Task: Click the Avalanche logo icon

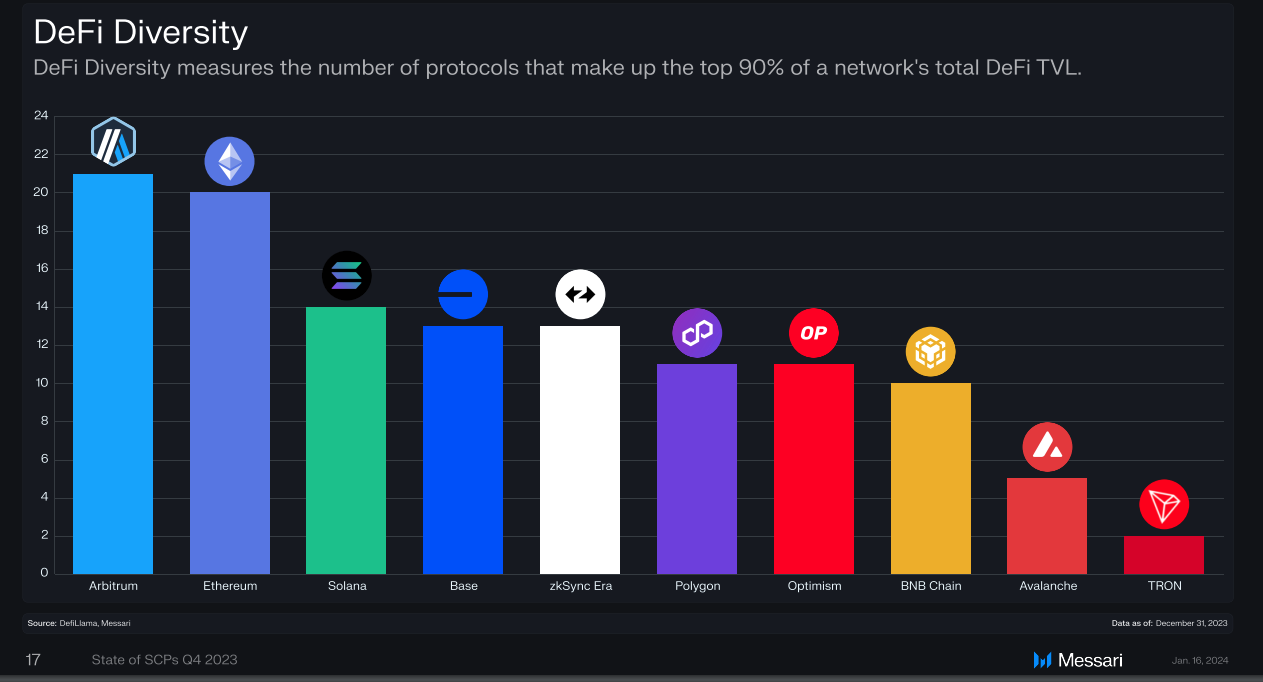Action: coord(1047,447)
